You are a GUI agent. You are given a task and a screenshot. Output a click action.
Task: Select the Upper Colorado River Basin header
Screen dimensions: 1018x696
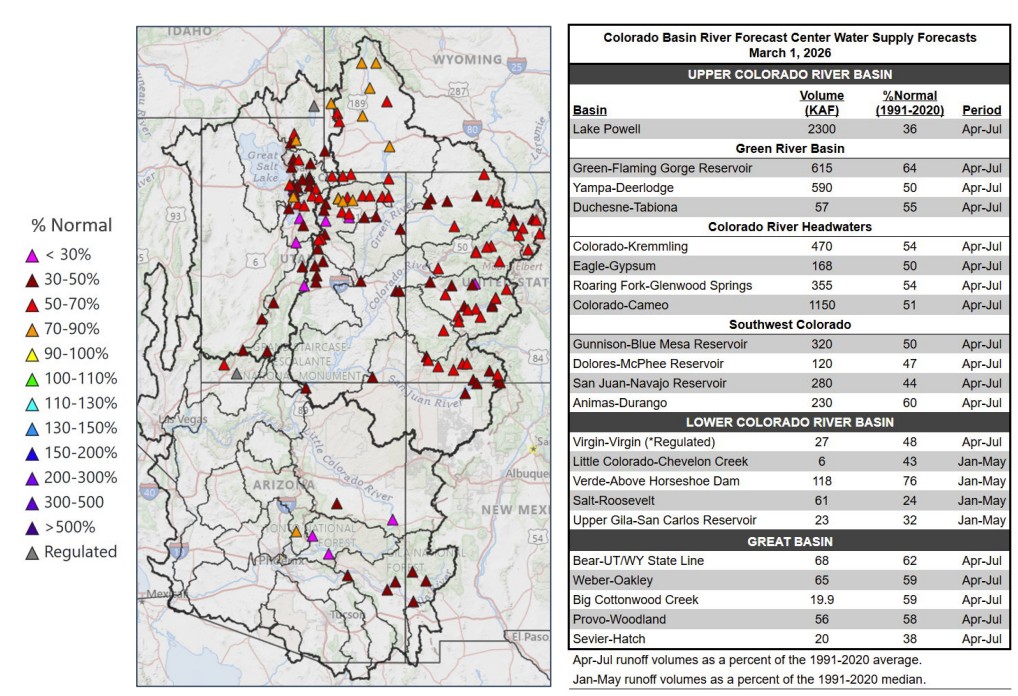[789, 74]
